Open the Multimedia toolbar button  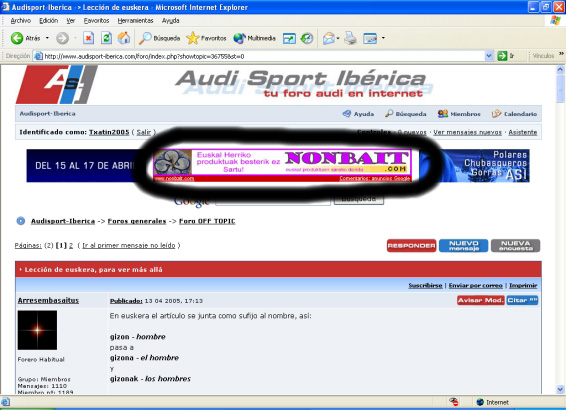(x=254, y=38)
